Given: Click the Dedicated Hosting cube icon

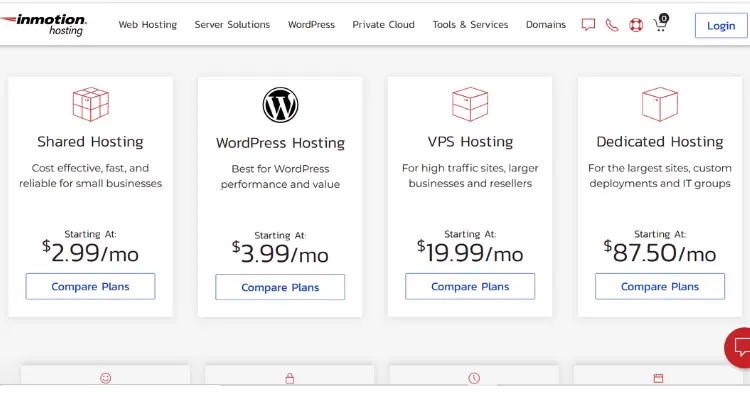Looking at the screenshot, I should (660, 104).
